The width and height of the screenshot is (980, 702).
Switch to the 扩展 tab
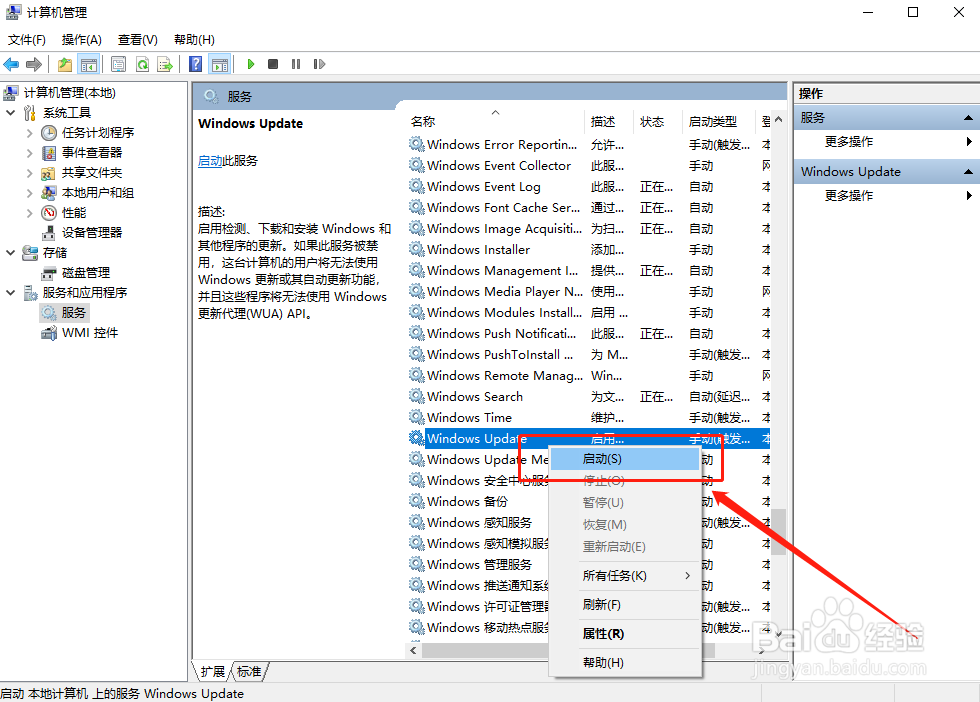(212, 671)
